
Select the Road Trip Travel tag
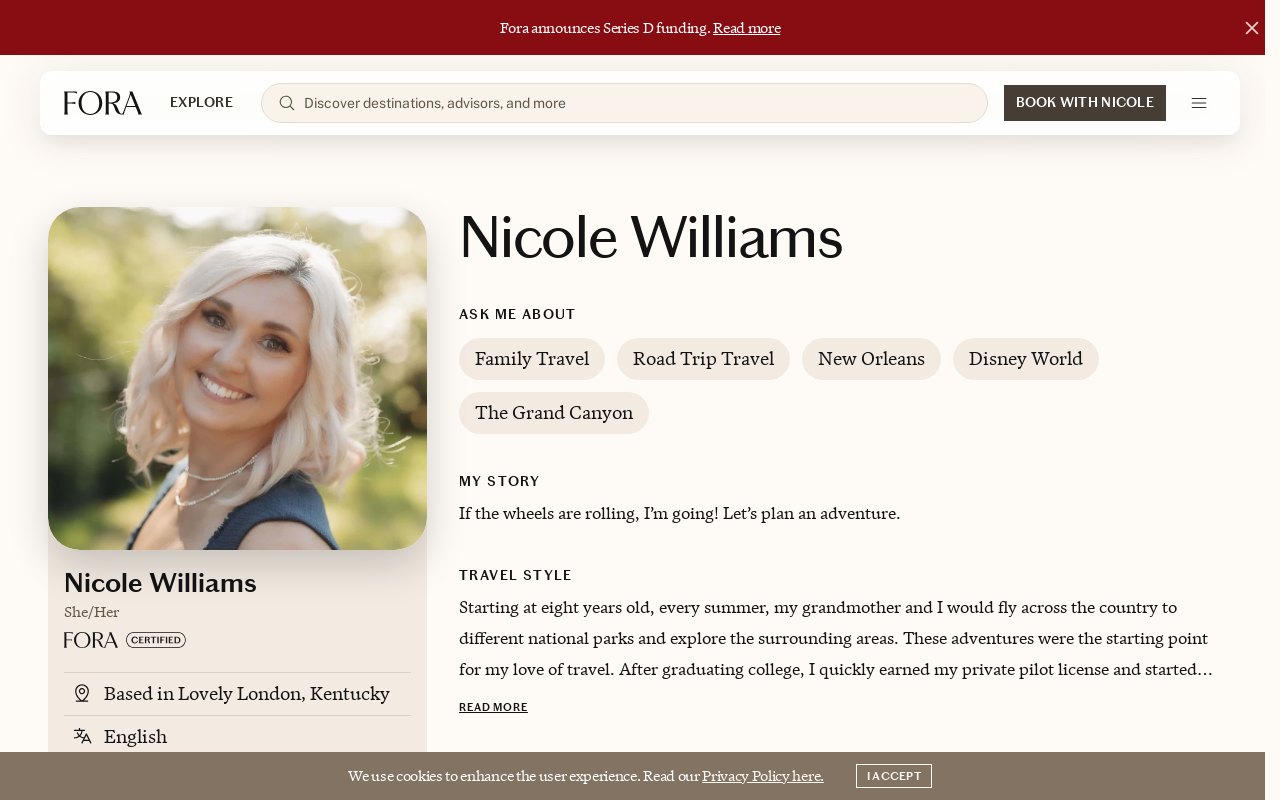(703, 359)
